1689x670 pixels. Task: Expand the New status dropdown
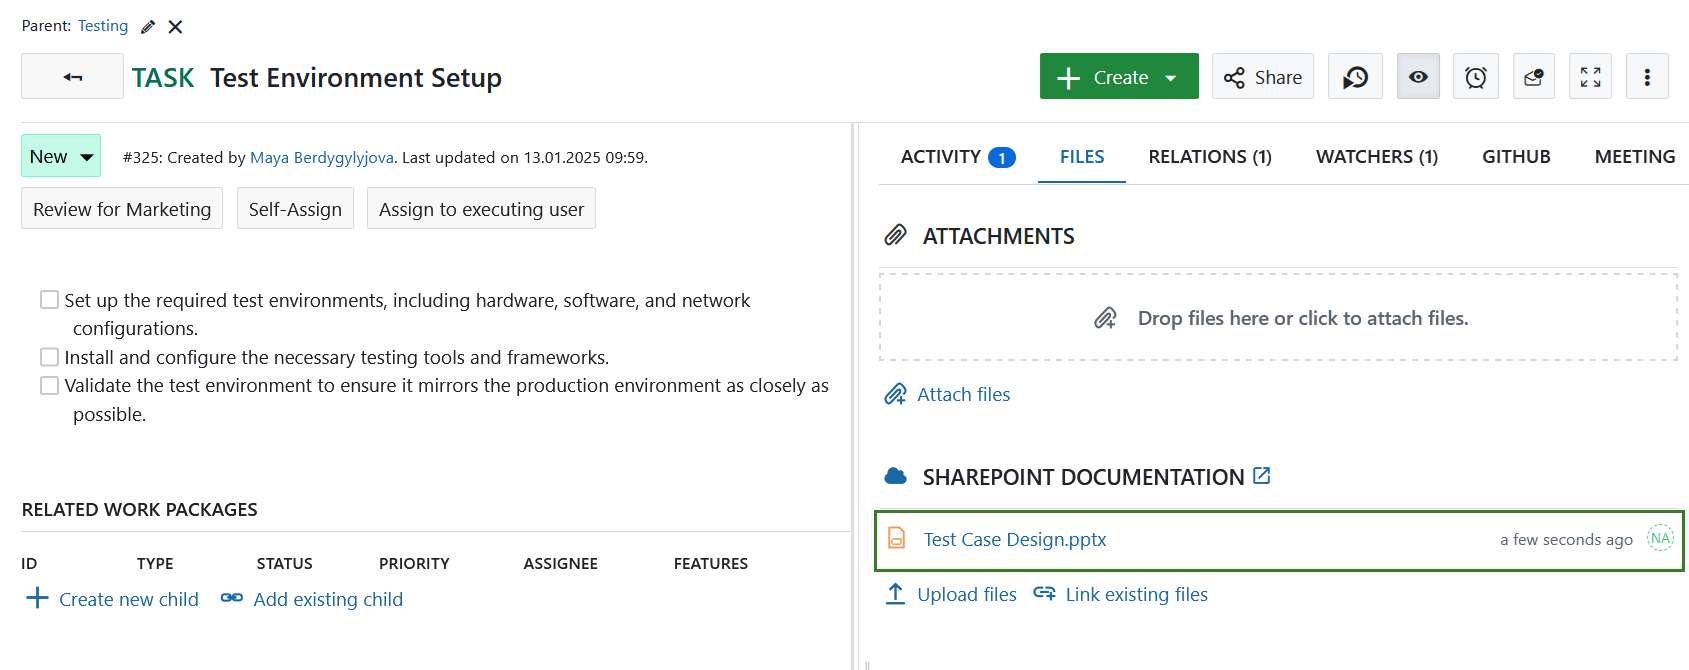tap(61, 156)
